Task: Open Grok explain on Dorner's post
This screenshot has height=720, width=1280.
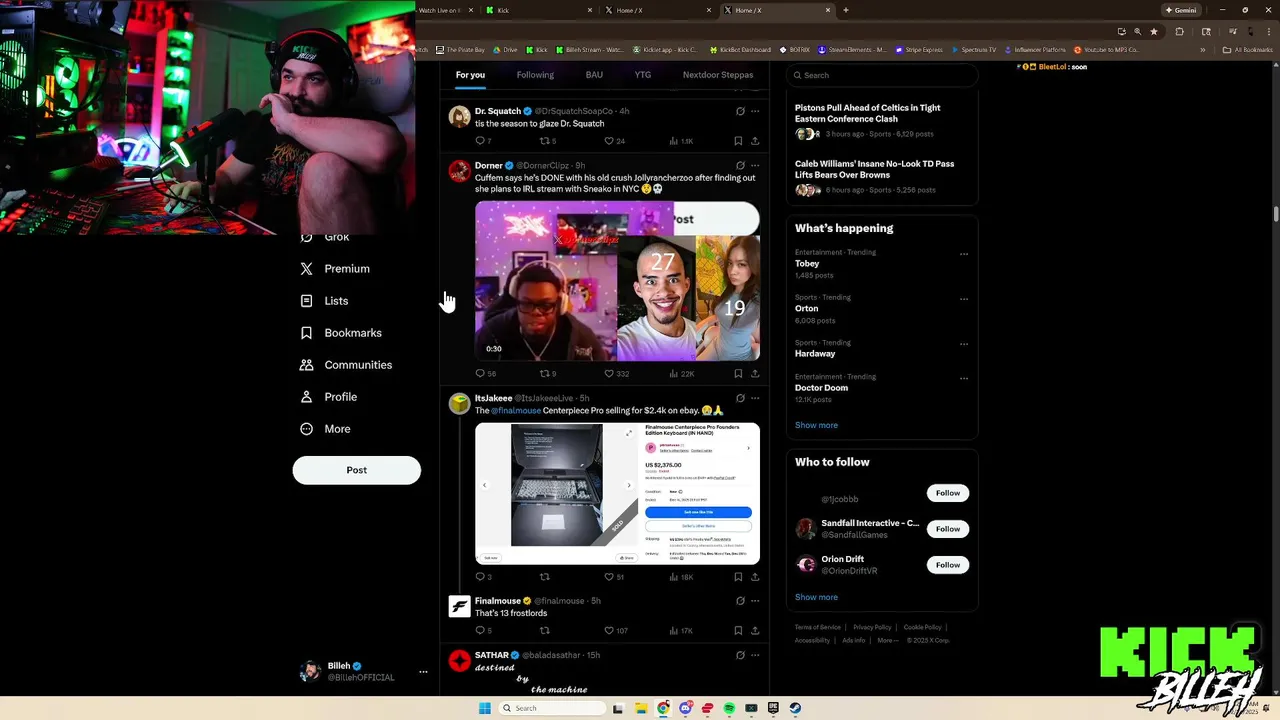Action: [740, 166]
